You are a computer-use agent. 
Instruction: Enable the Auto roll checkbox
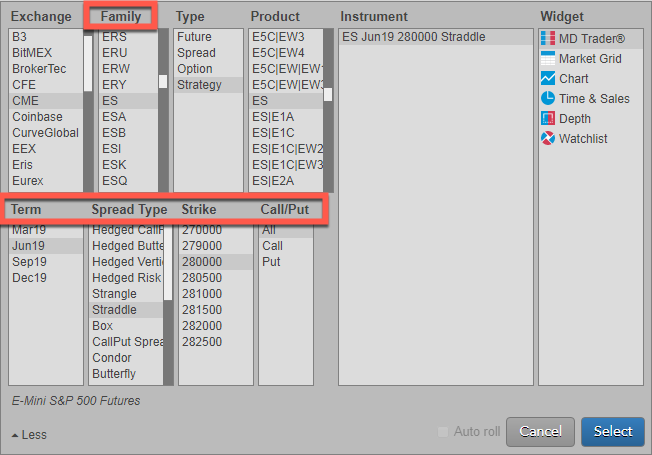coord(443,432)
